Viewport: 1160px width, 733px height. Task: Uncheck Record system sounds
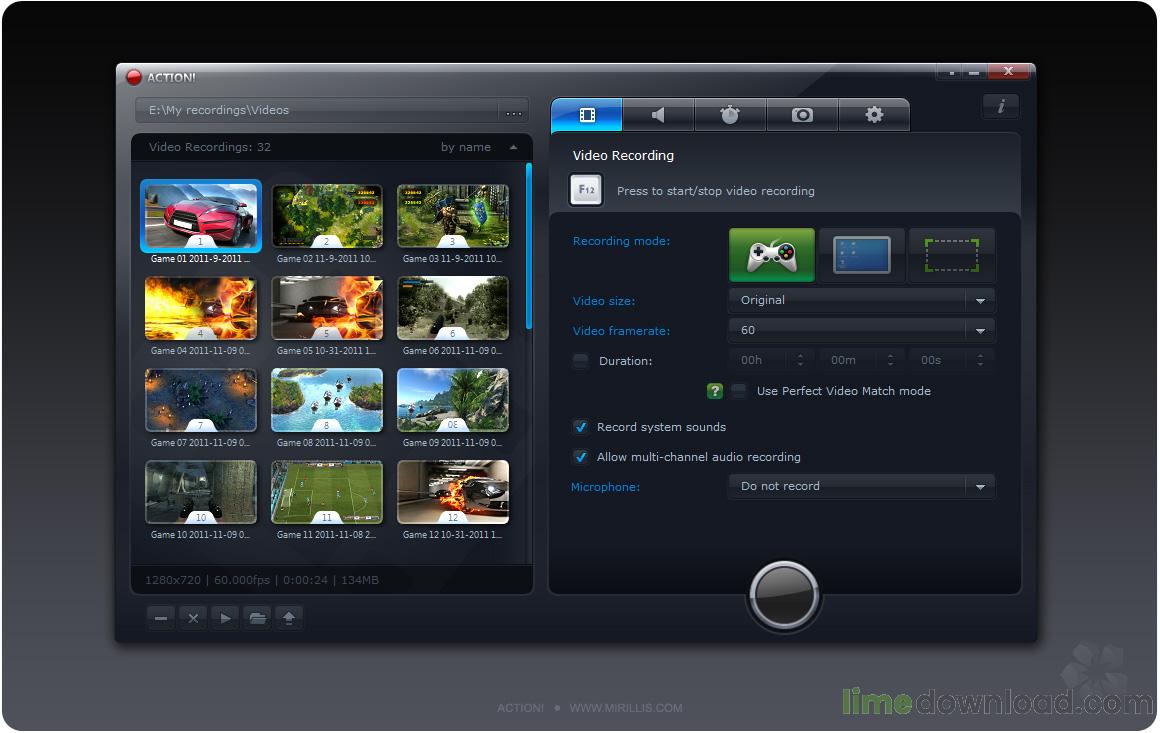(x=581, y=426)
